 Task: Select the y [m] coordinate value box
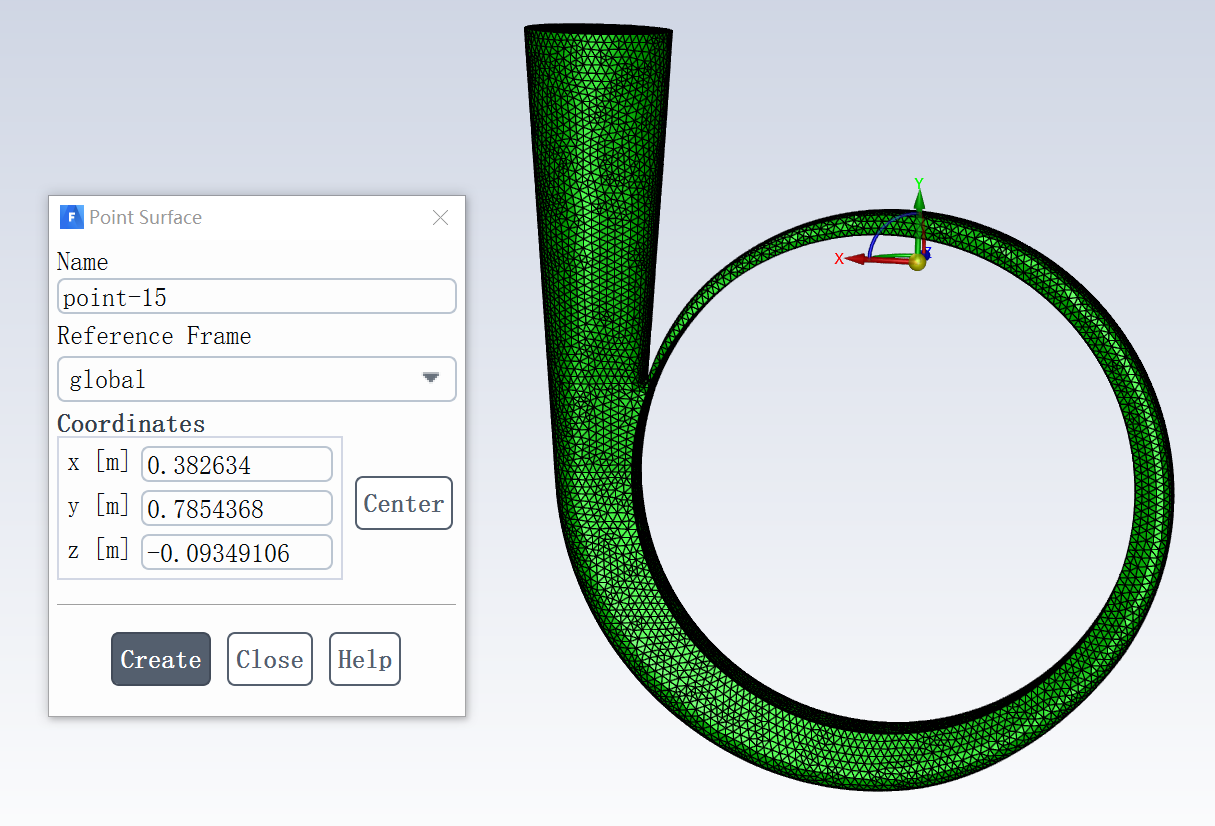click(x=236, y=508)
